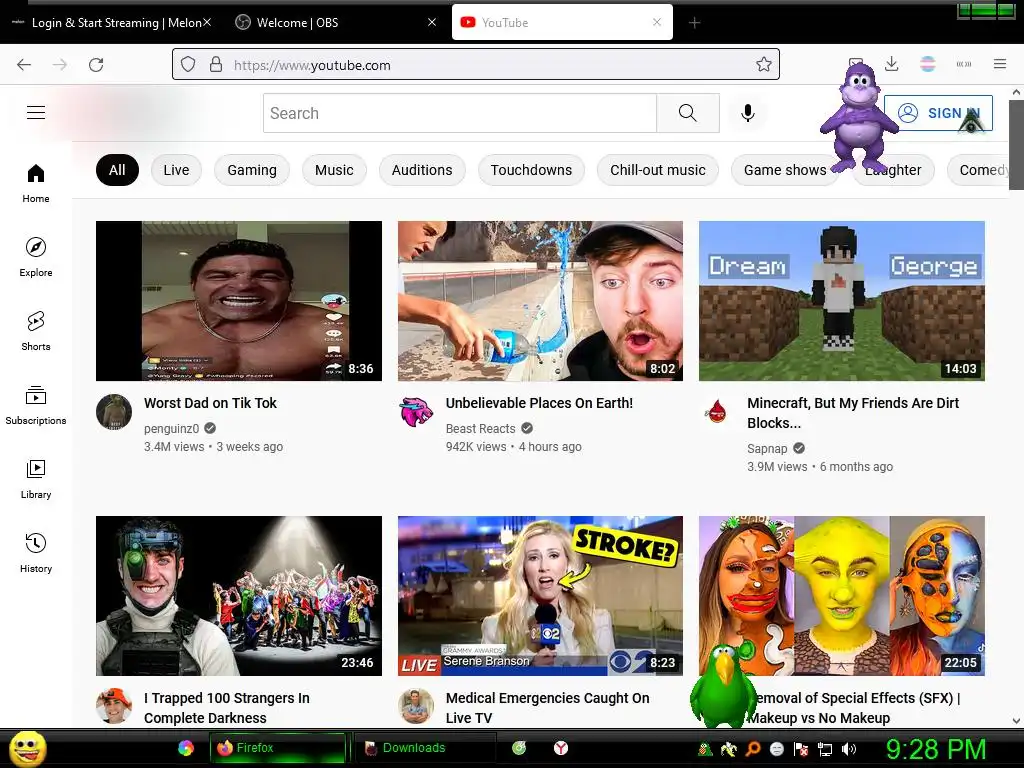Click the SIGN IN button
The width and height of the screenshot is (1024, 768).
(x=938, y=113)
